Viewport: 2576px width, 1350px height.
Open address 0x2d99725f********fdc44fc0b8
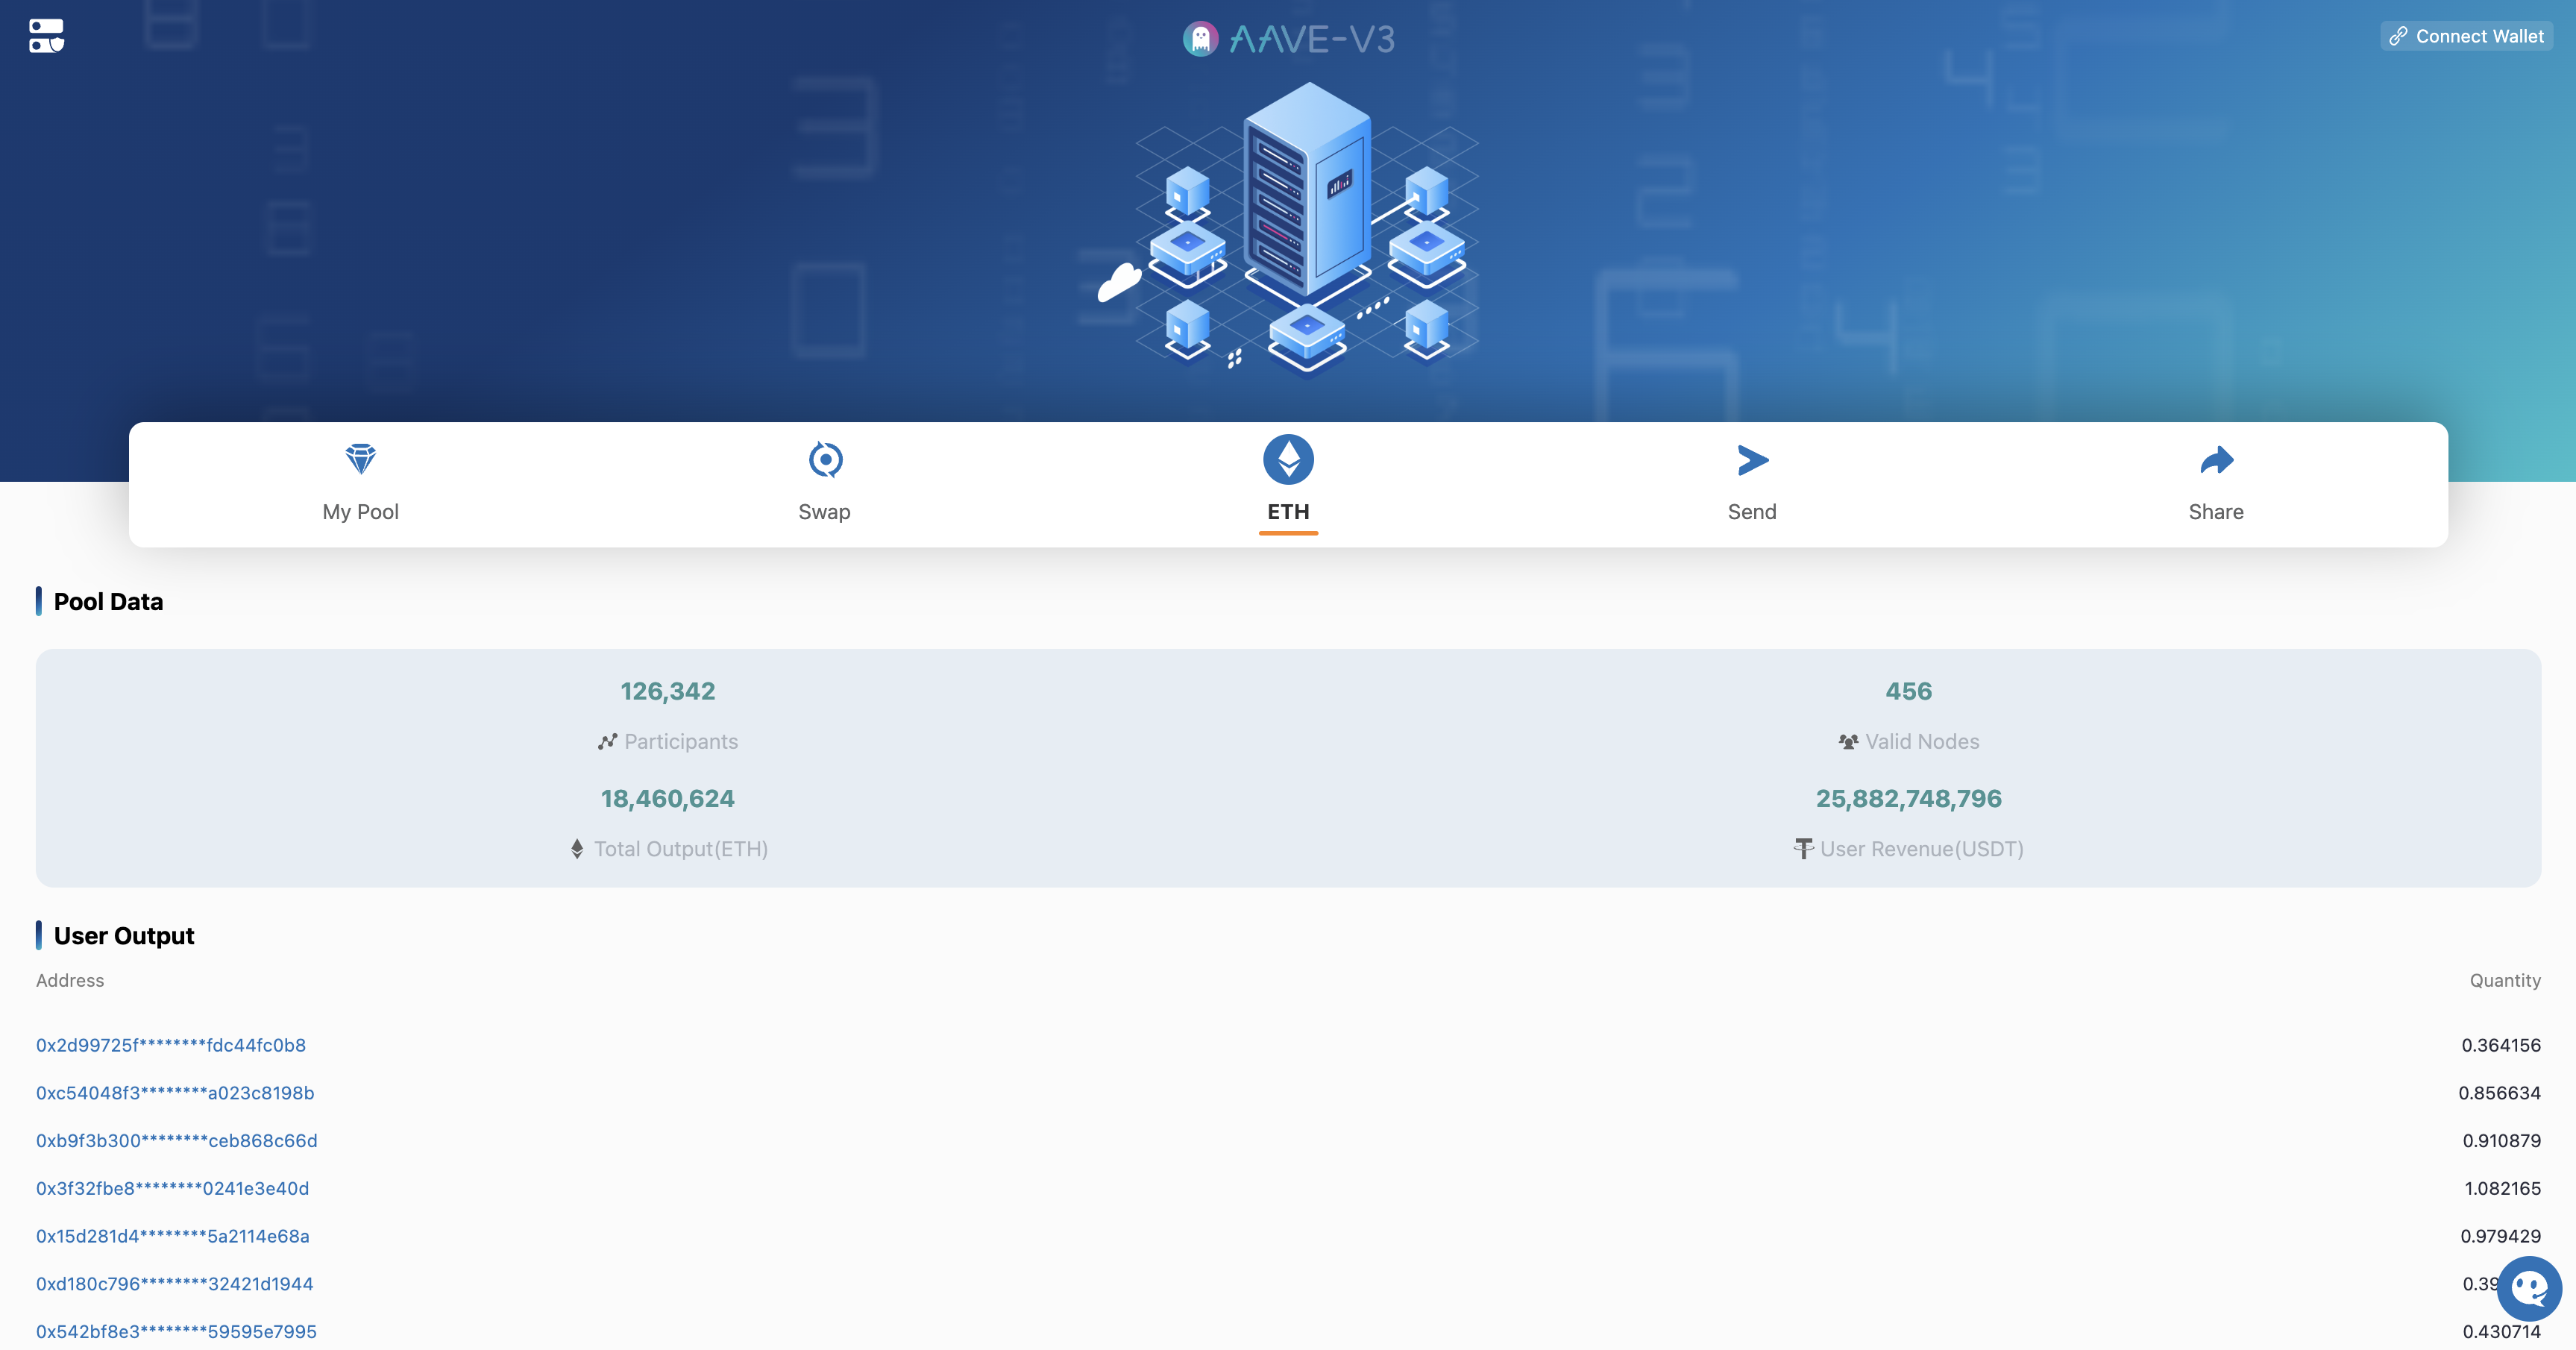point(171,1045)
